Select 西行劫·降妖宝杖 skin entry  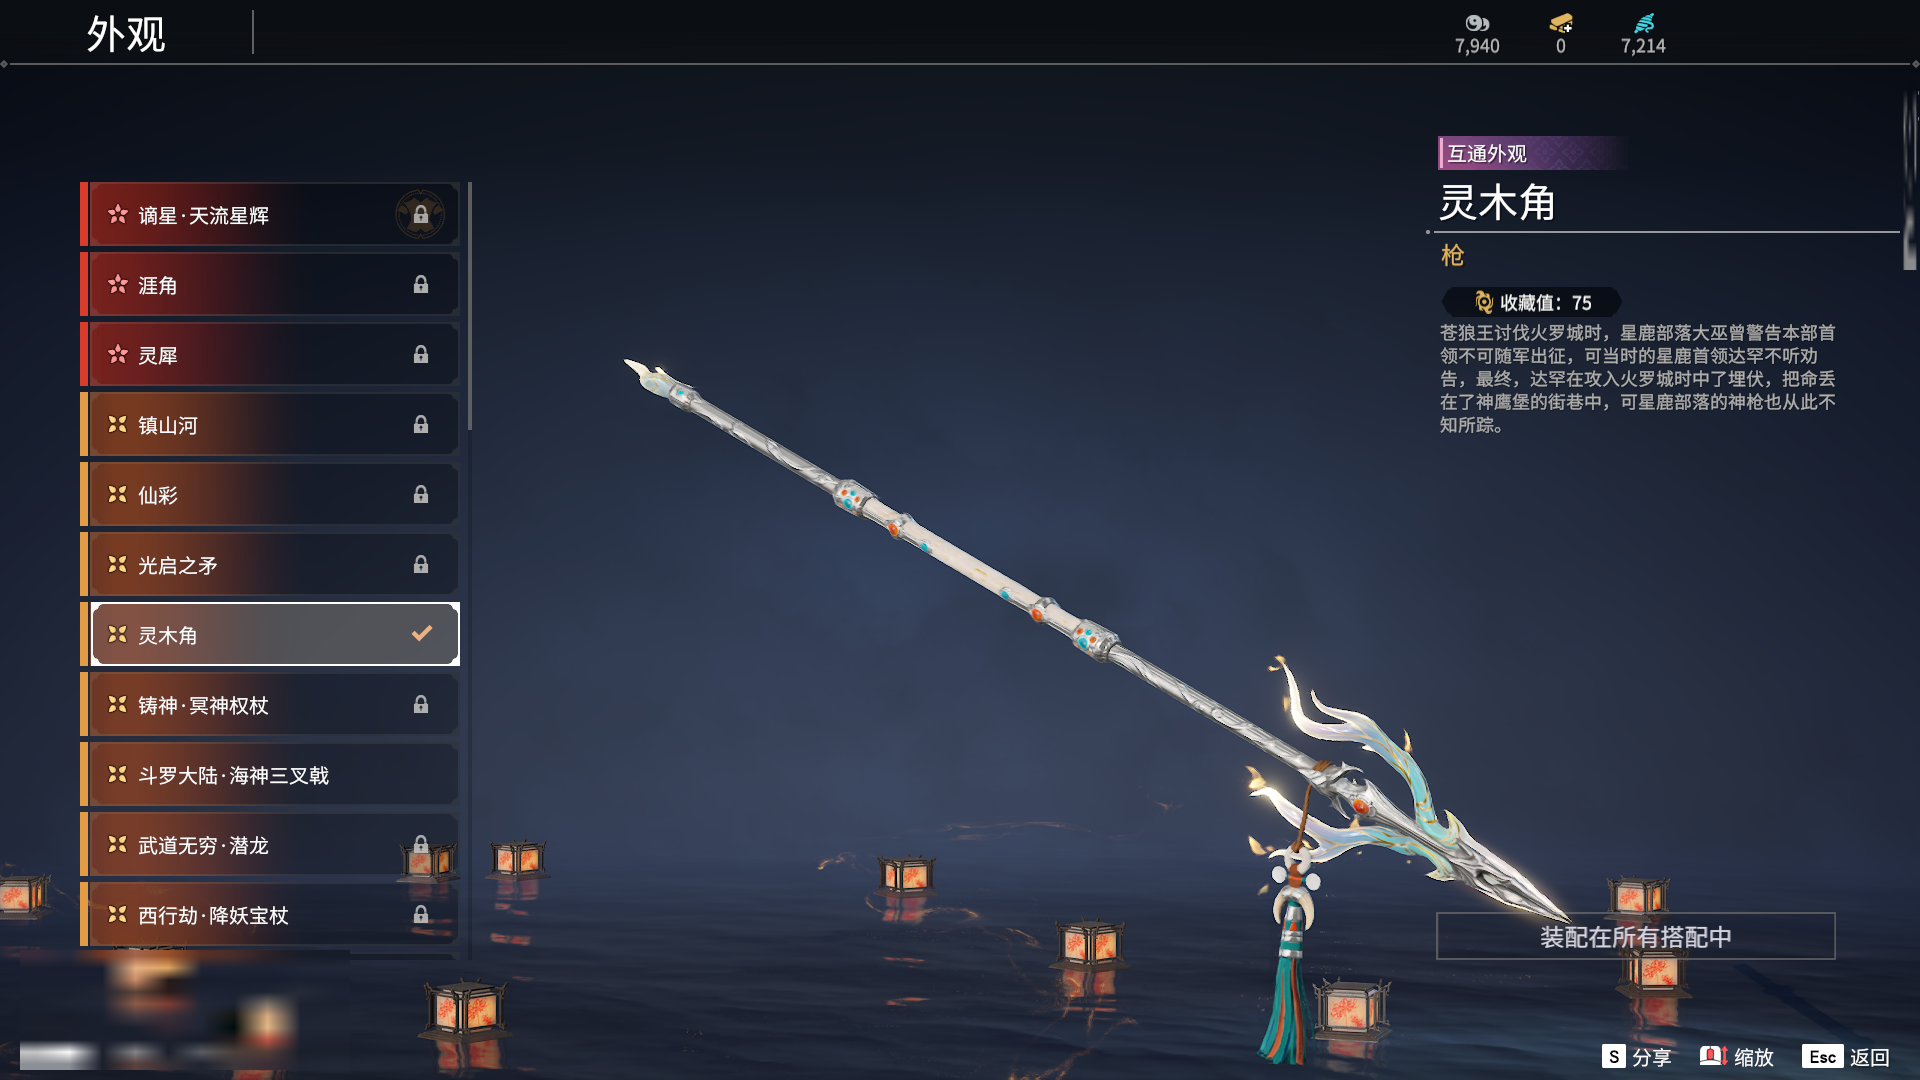pyautogui.click(x=270, y=915)
